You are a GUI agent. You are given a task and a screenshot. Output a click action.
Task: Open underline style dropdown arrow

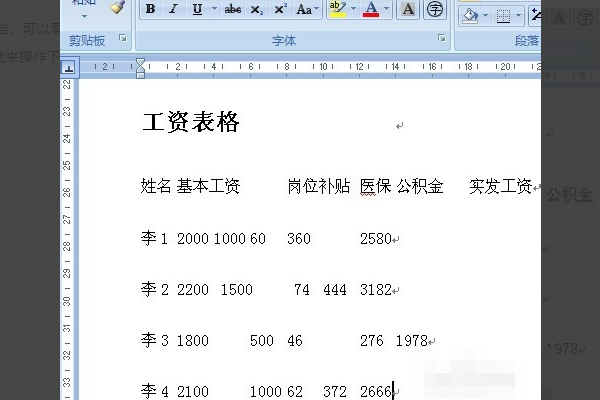coord(214,9)
